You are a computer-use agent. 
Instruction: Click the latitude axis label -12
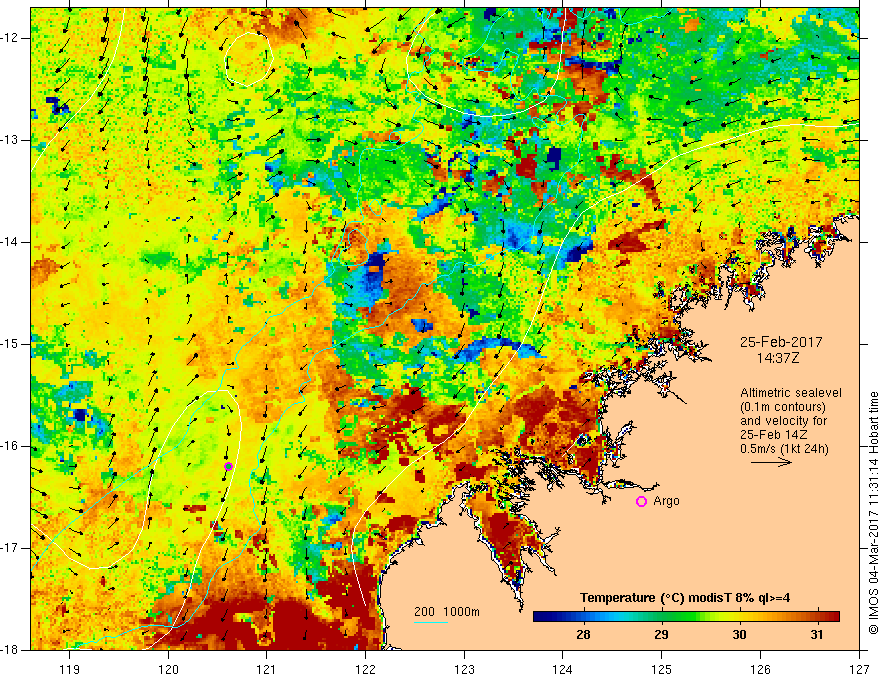pyautogui.click(x=11, y=38)
